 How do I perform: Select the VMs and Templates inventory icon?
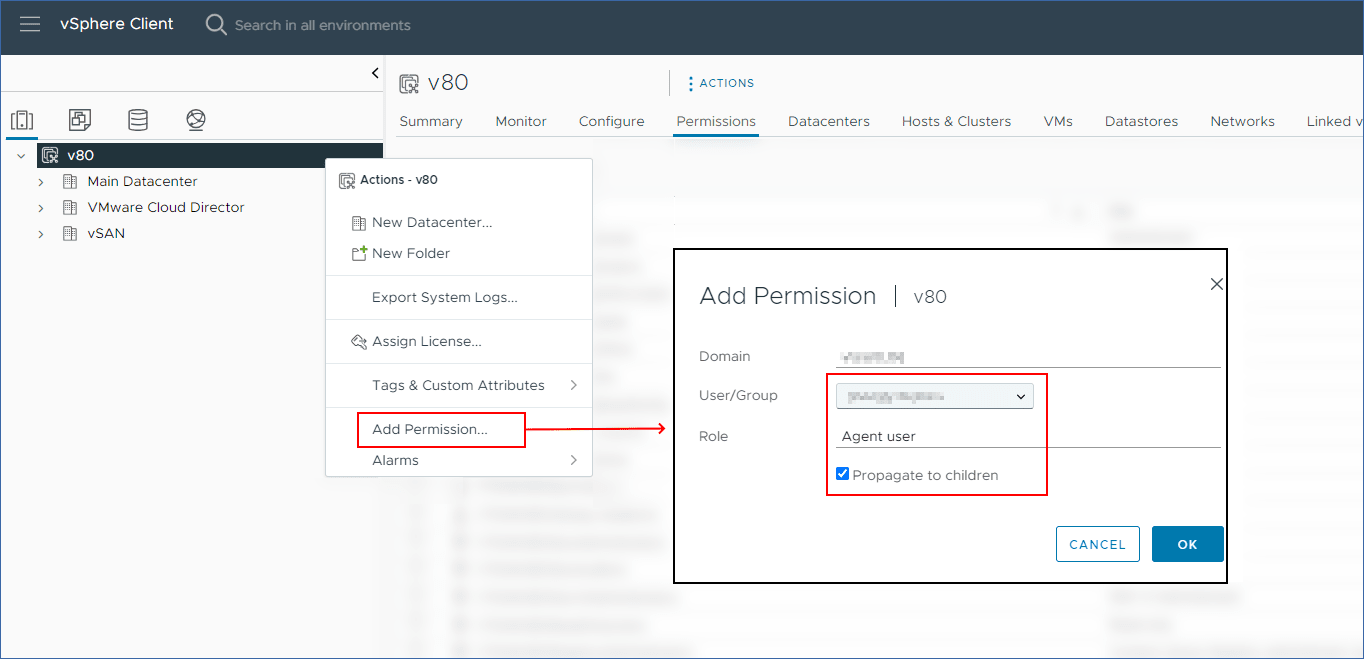pos(80,121)
